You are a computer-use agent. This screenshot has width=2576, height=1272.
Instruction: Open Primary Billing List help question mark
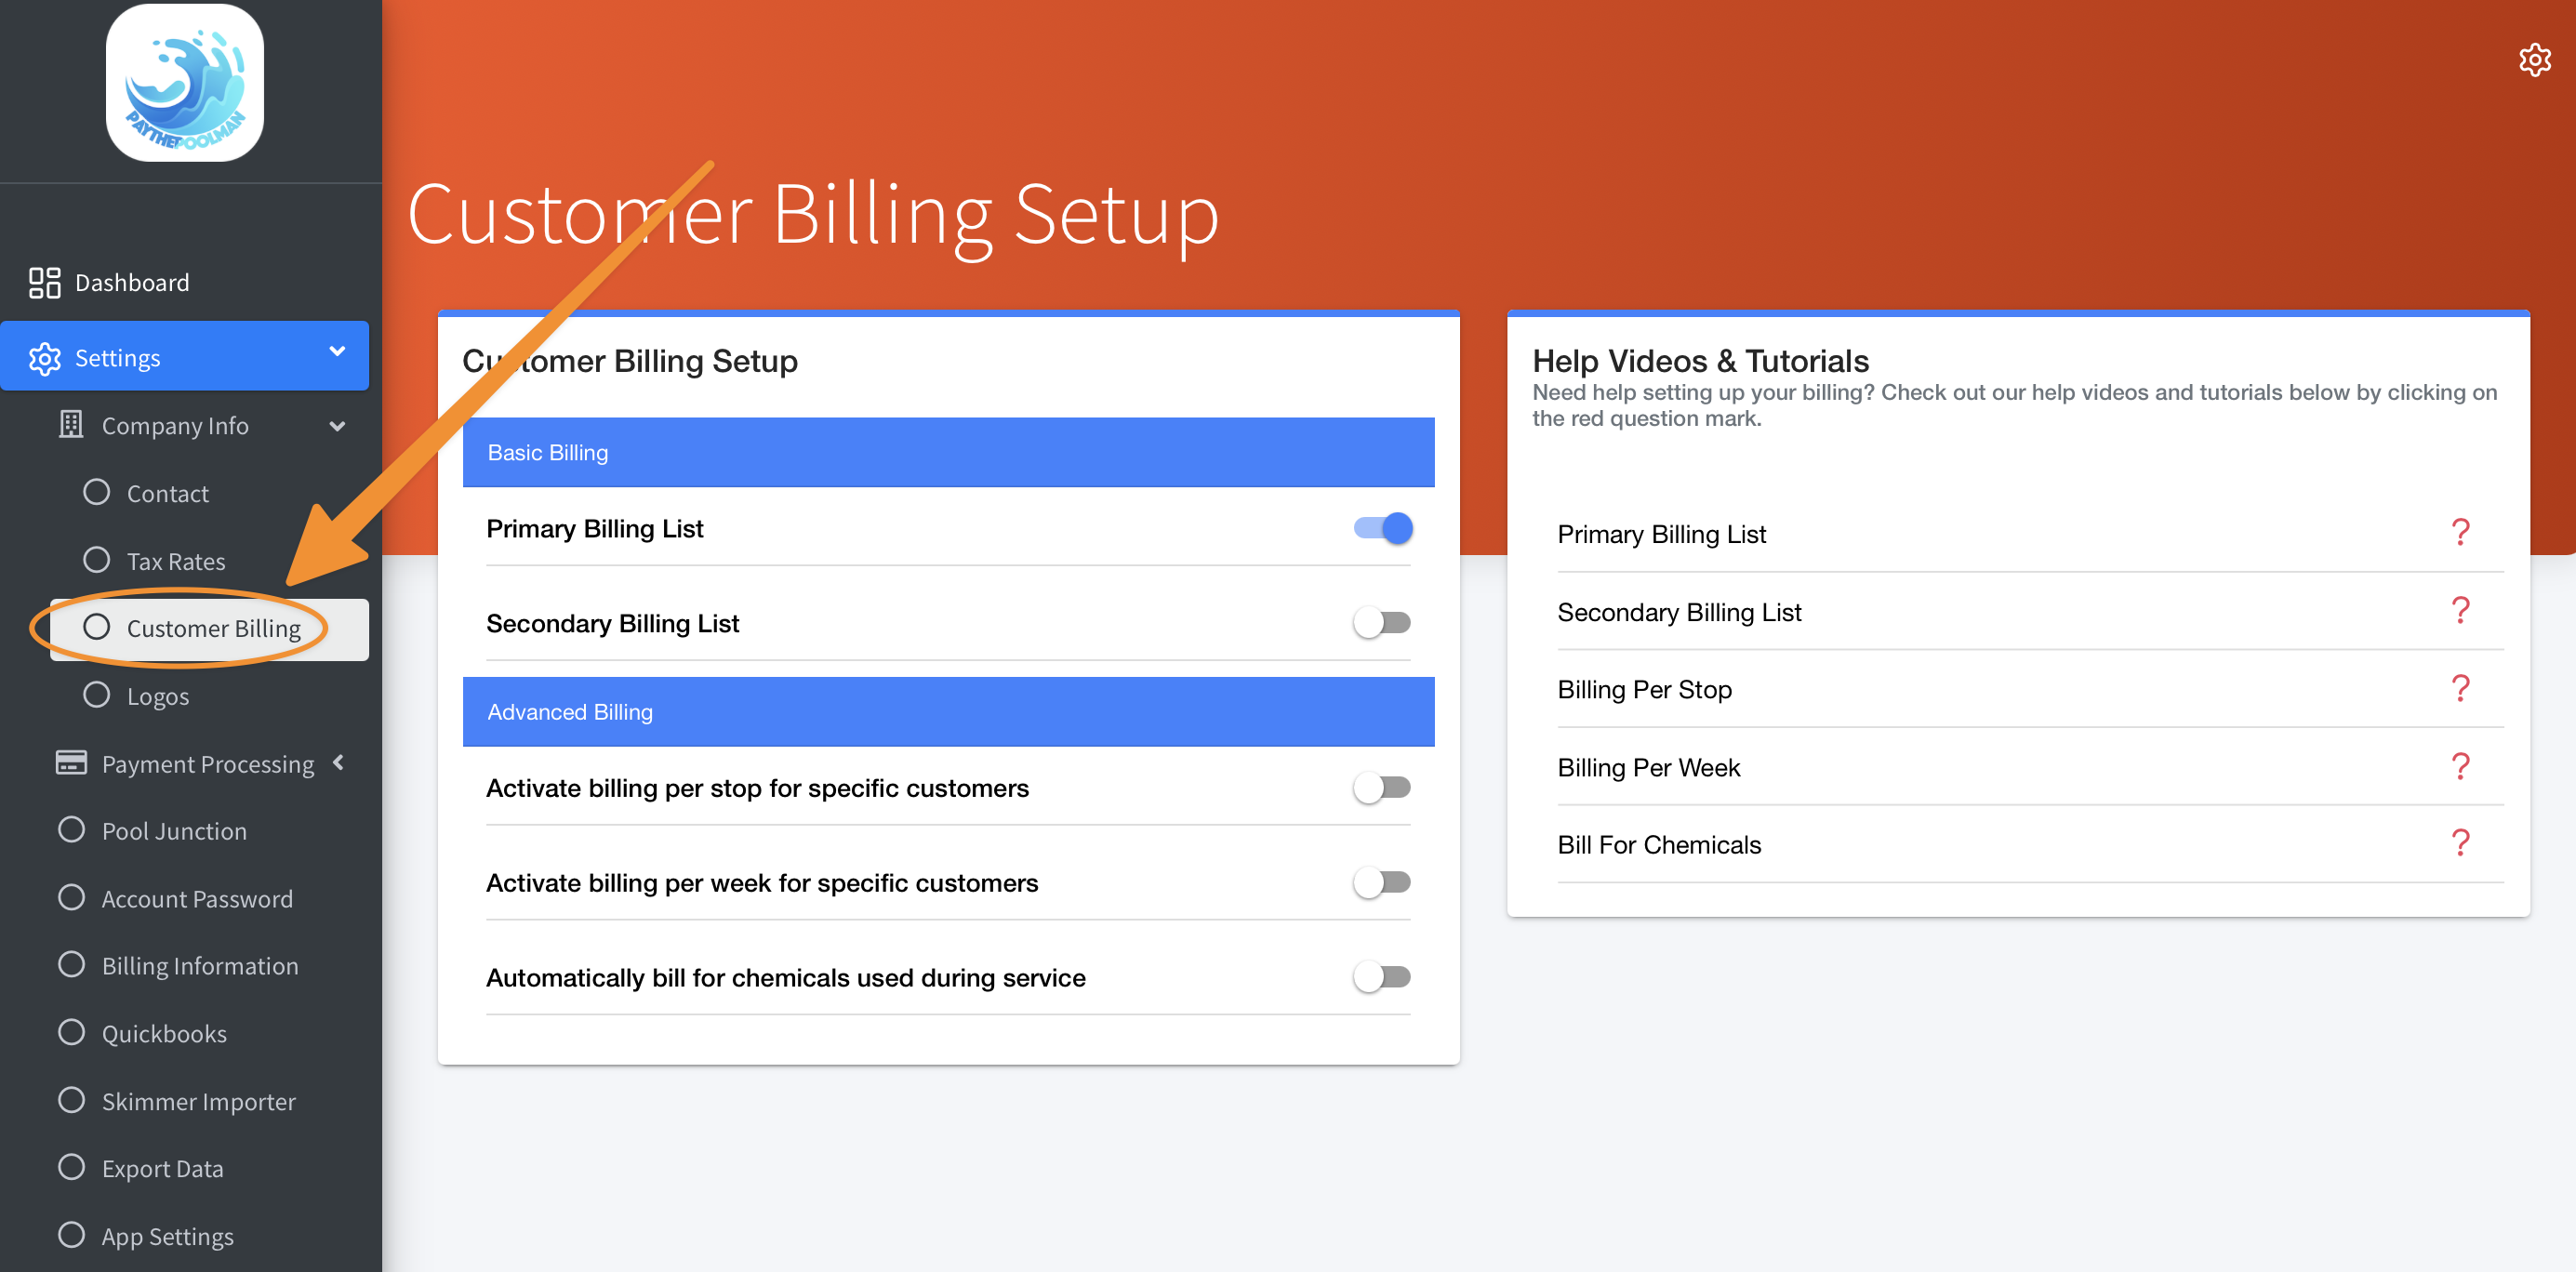point(2460,532)
